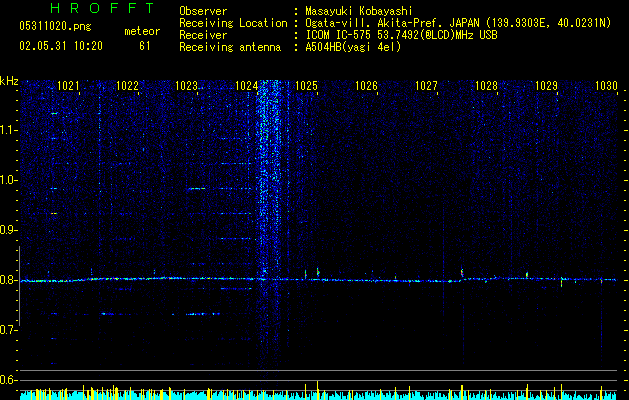The image size is (629, 400).
Task: Click the Receiver field label
Action: [203, 35]
